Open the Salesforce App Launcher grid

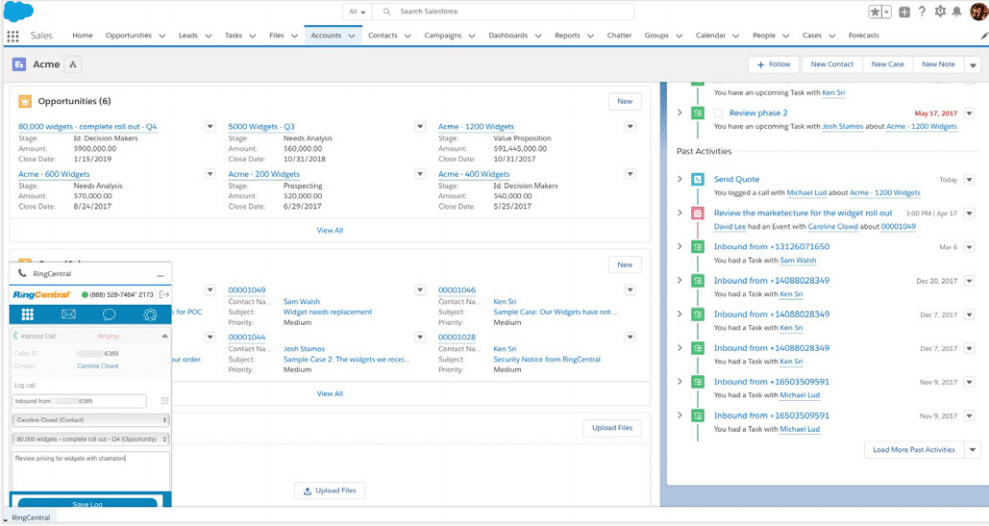[13, 36]
